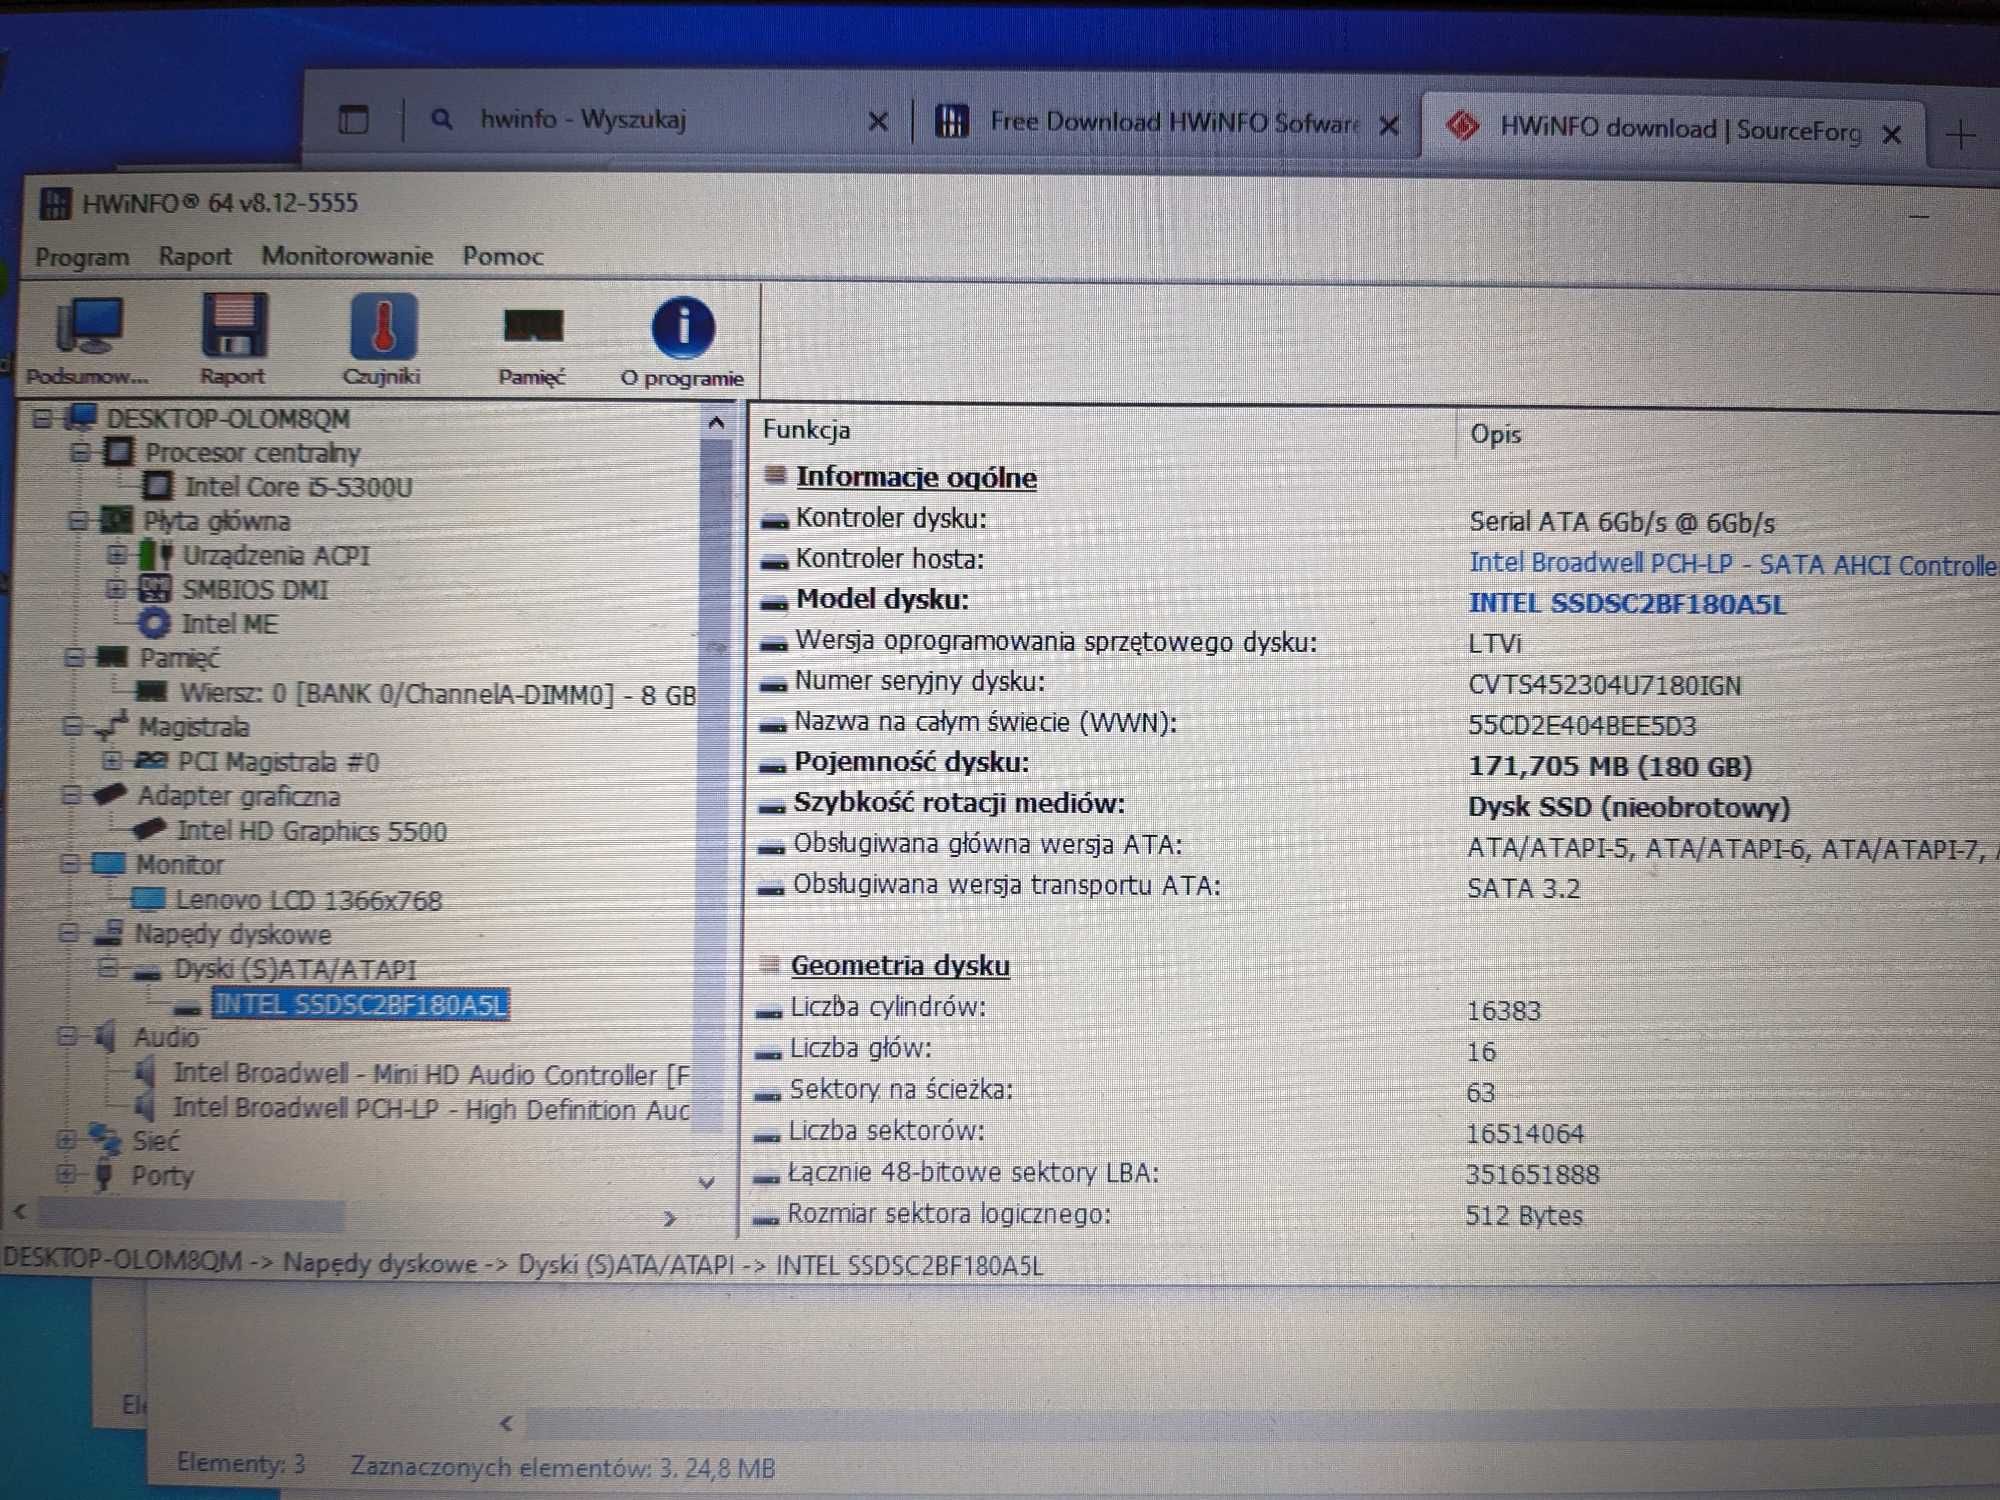Click the Pojemność dysku row
The height and width of the screenshot is (1500, 2000).
click(1375, 765)
